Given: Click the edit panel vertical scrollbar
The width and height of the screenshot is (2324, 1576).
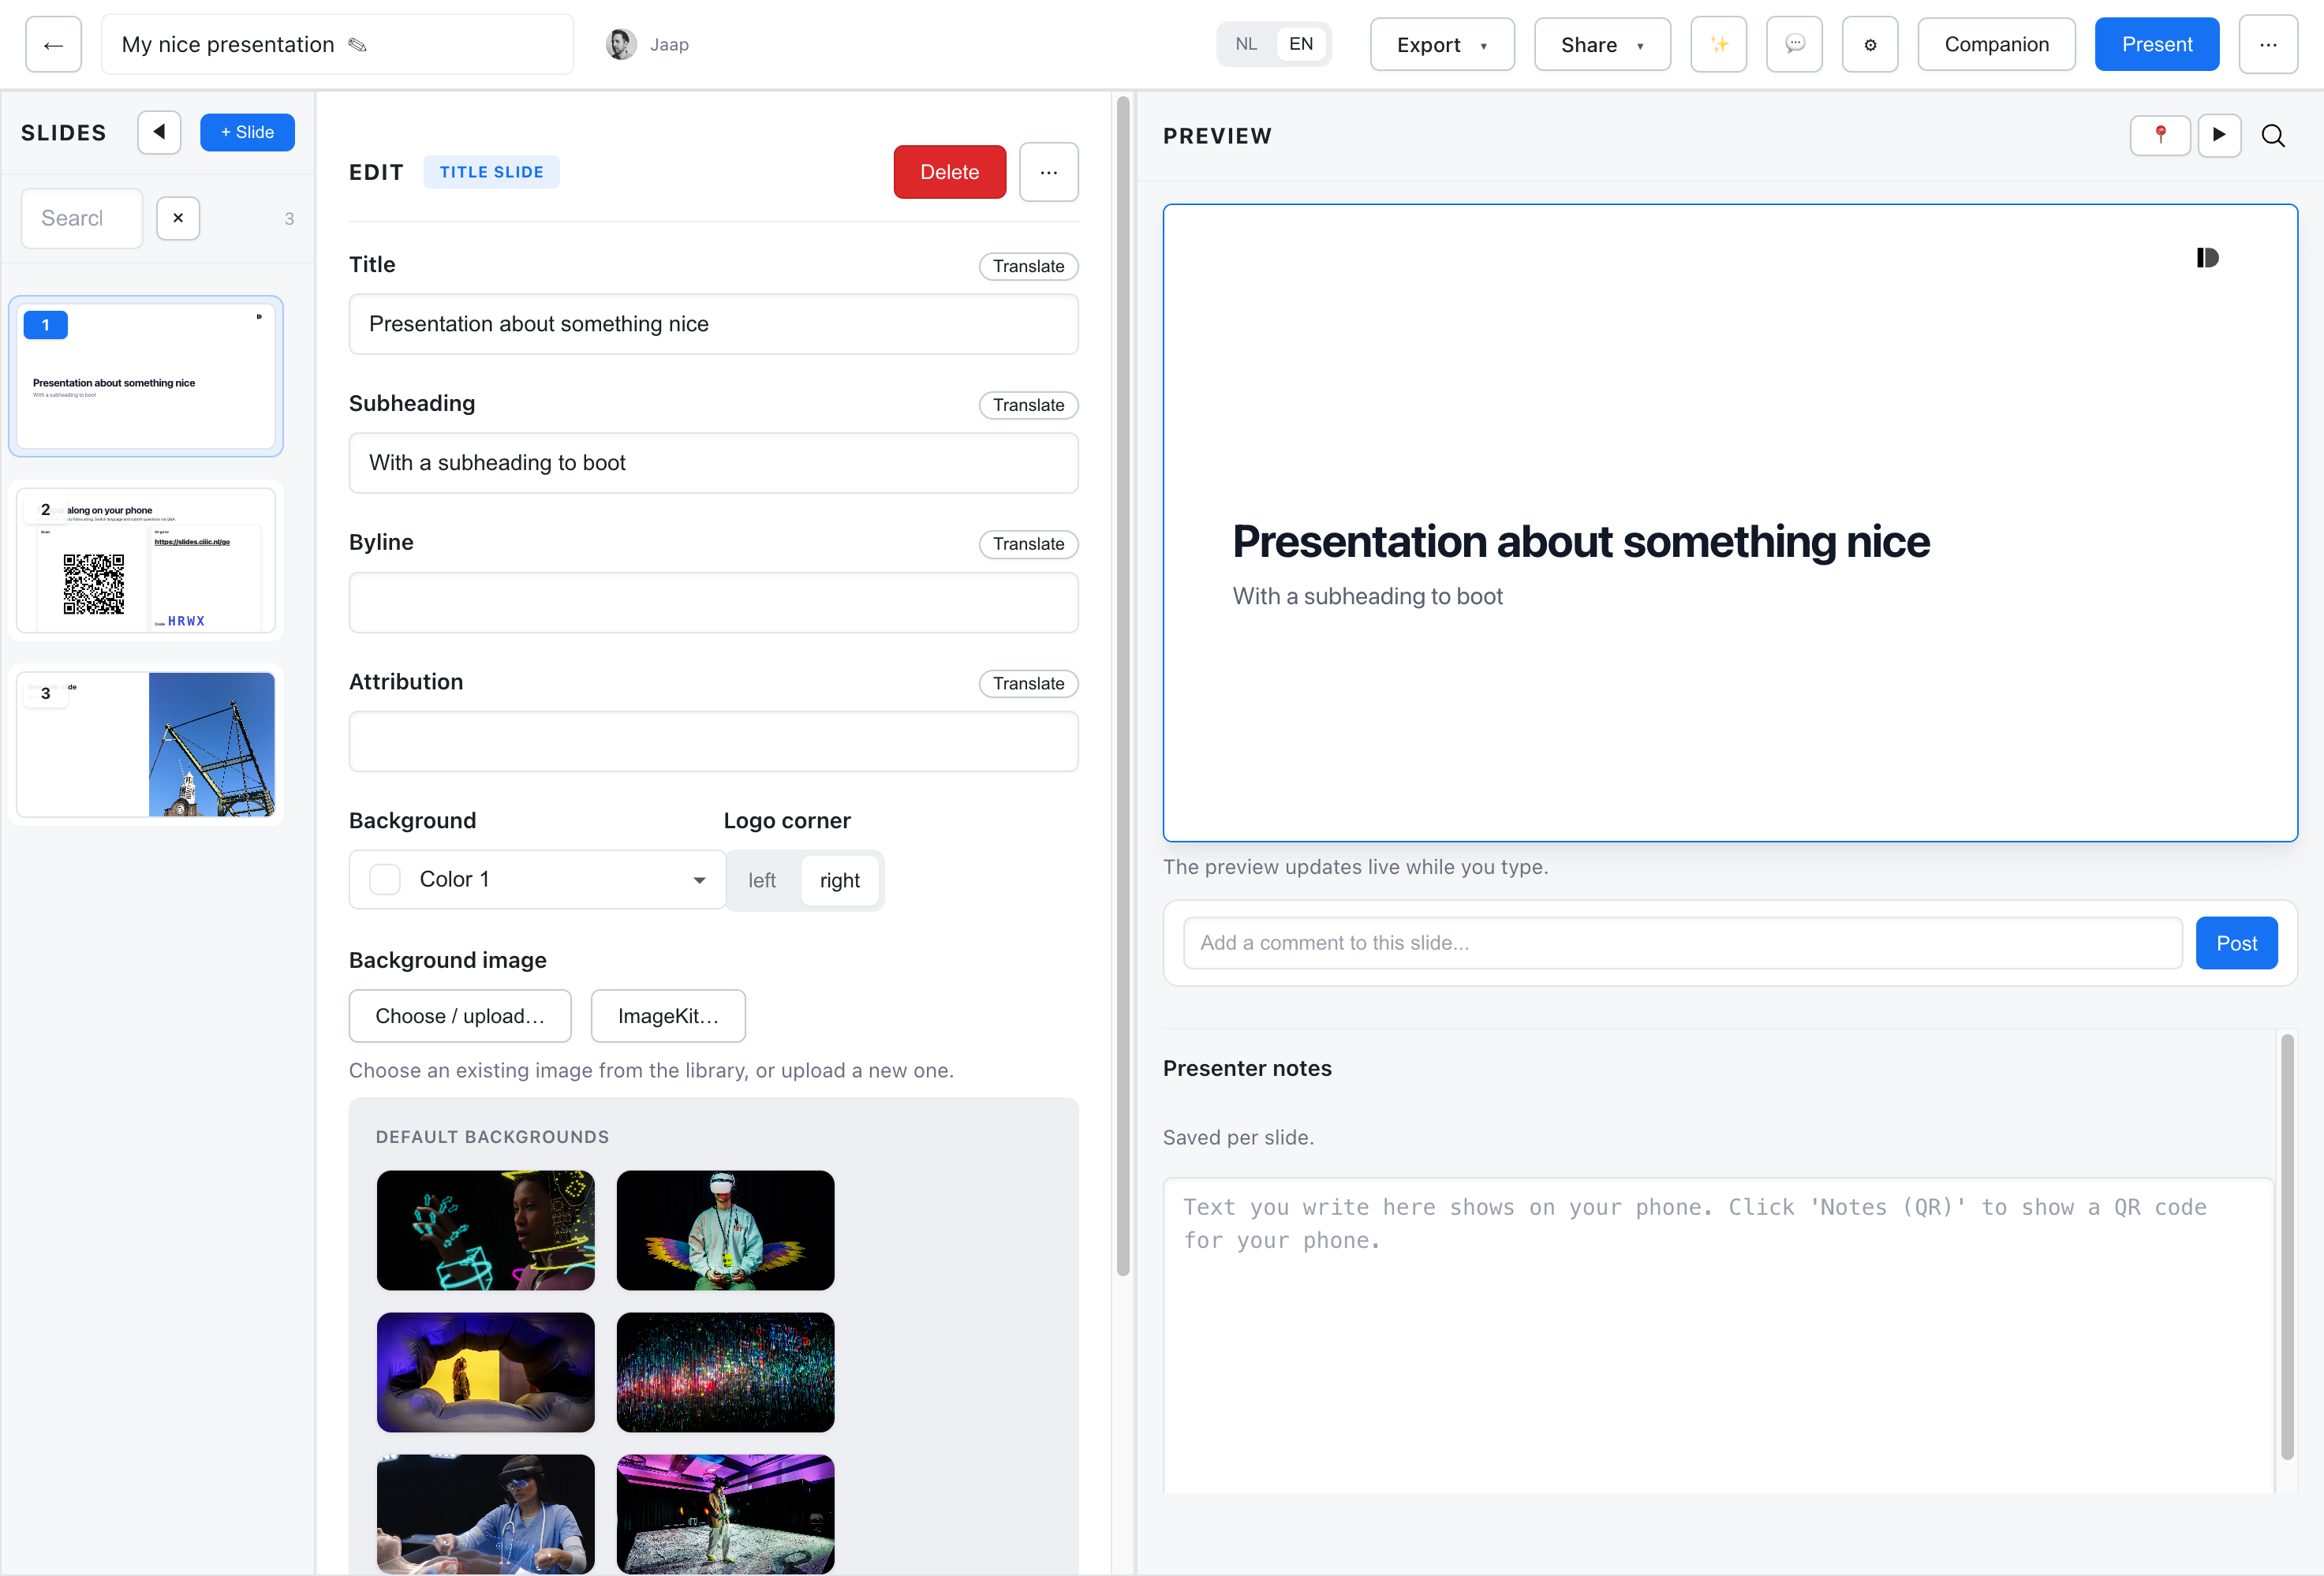Looking at the screenshot, I should click(1123, 686).
